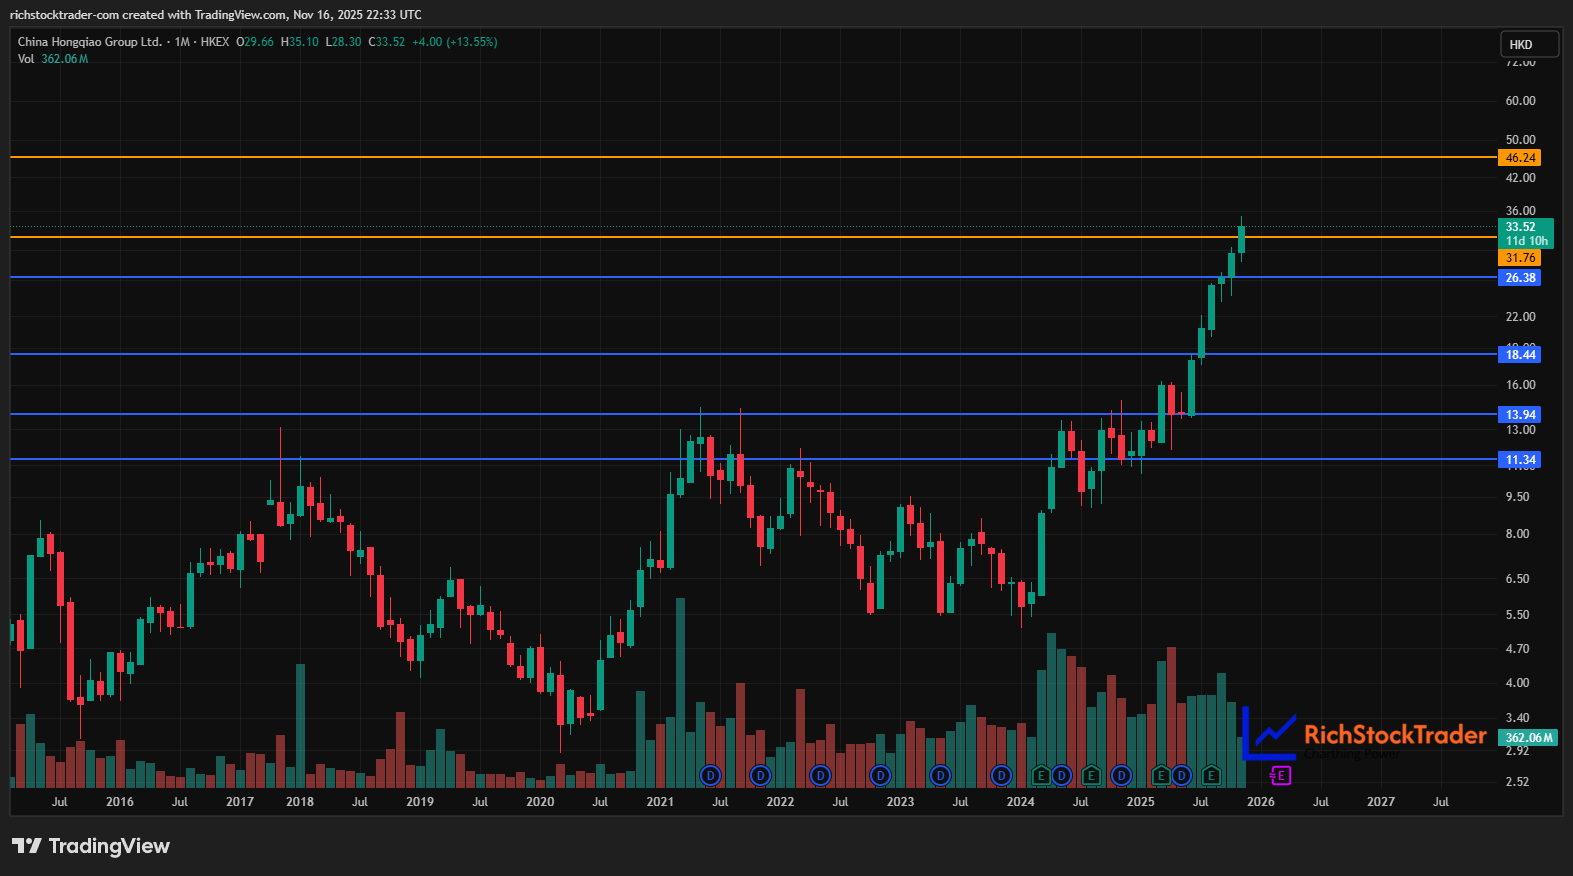The image size is (1573, 876).
Task: Click the dividend marker just before 2023
Action: (881, 775)
